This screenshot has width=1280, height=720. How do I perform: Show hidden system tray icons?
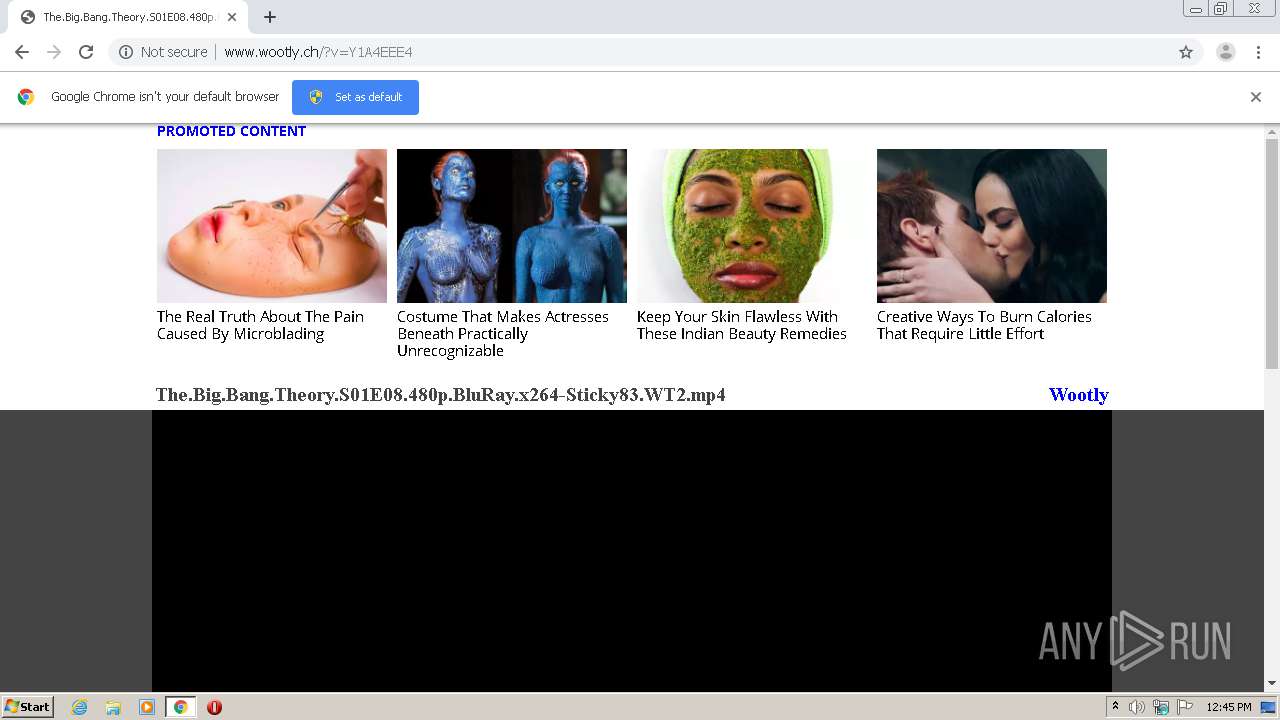pos(1116,707)
